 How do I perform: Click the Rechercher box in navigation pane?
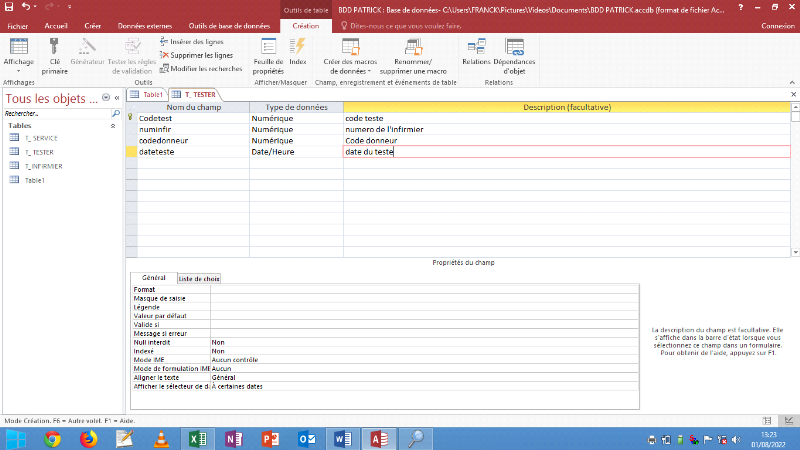[x=55, y=114]
